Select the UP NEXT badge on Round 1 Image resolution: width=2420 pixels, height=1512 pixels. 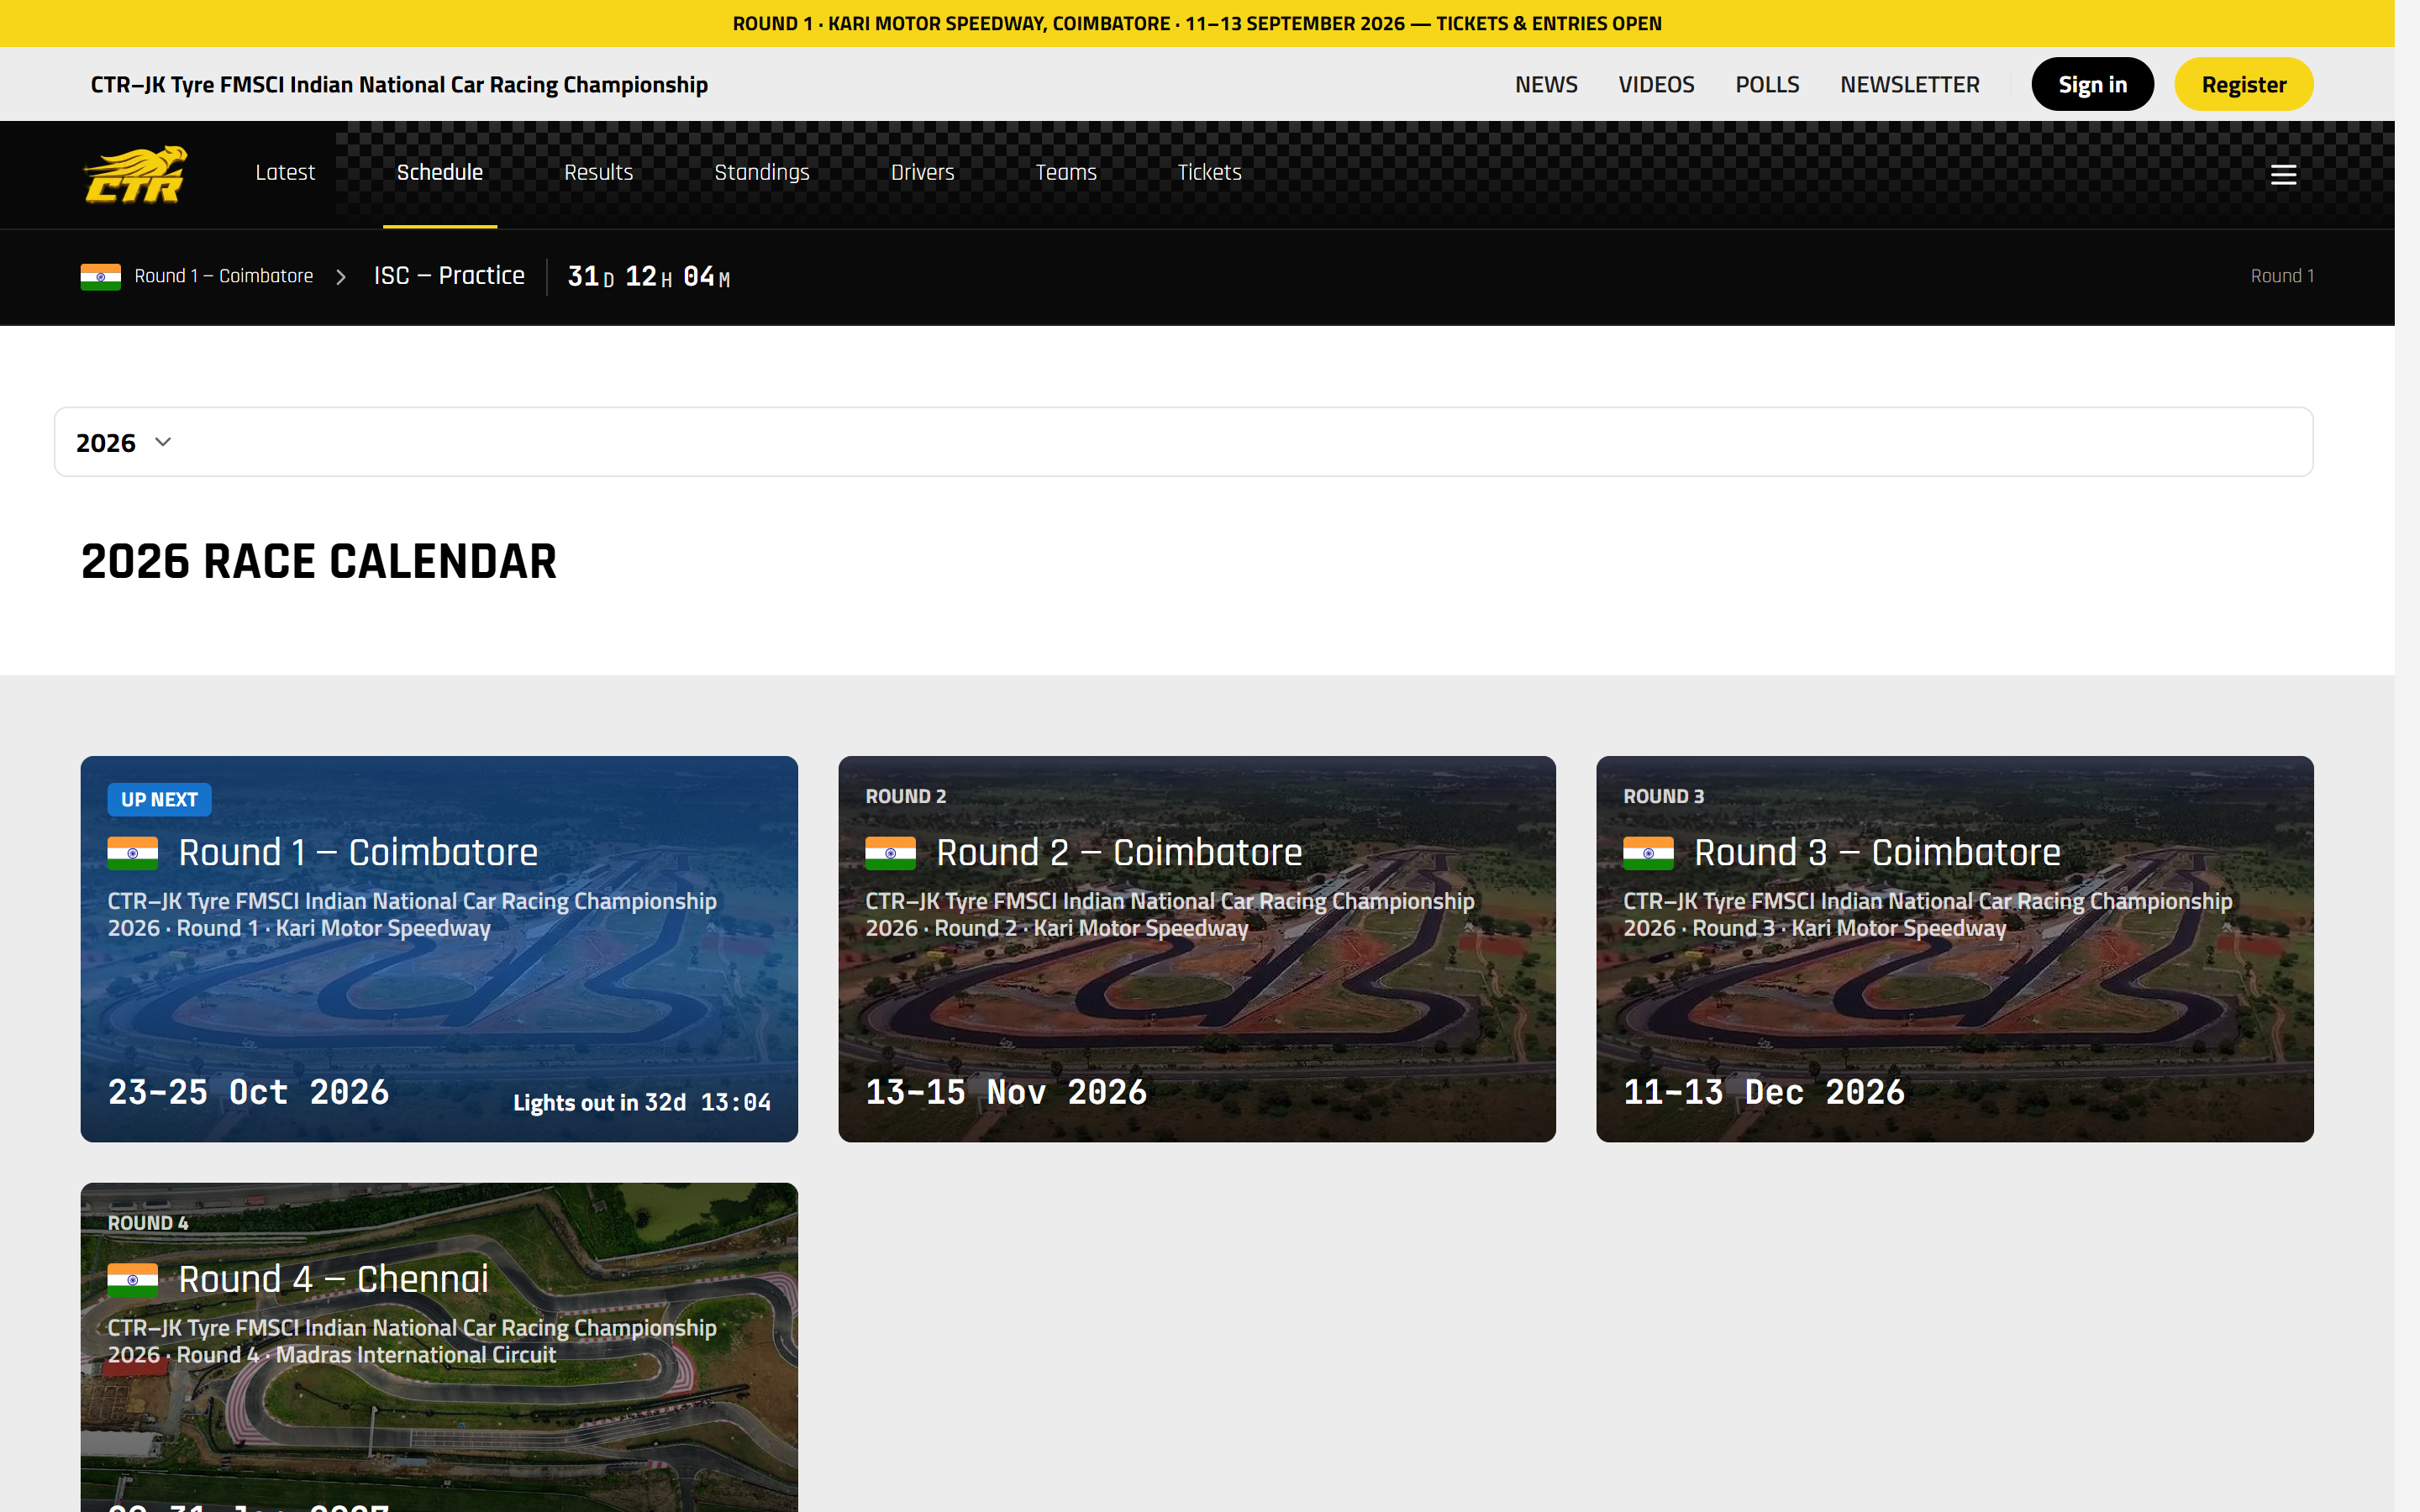tap(159, 800)
